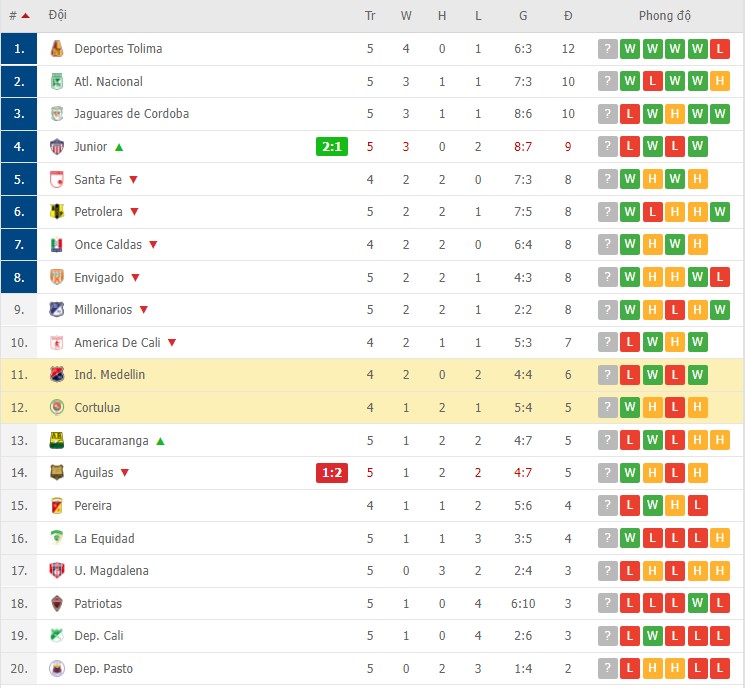Click the red 1:2 live score badge
Image resolution: width=745 pixels, height=688 pixels.
click(x=332, y=473)
